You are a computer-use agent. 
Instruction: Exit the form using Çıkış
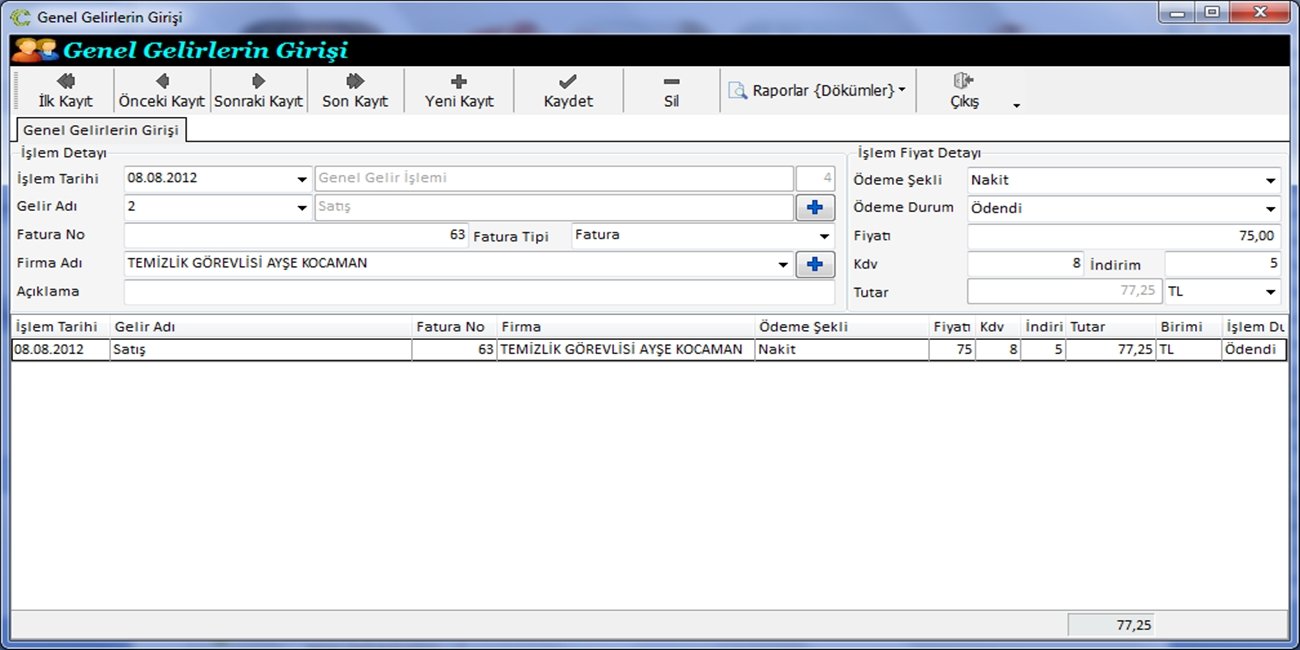coord(964,90)
